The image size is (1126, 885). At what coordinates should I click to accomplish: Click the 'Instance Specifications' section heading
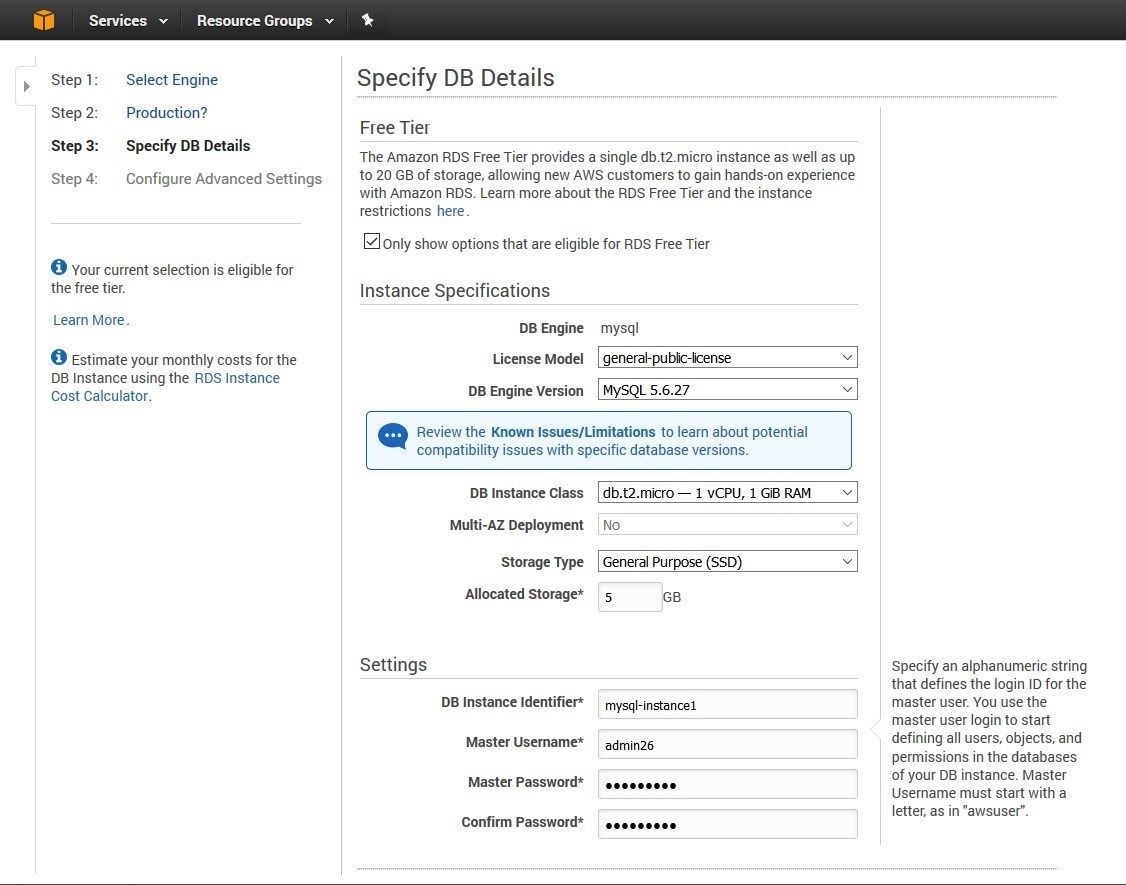(455, 291)
